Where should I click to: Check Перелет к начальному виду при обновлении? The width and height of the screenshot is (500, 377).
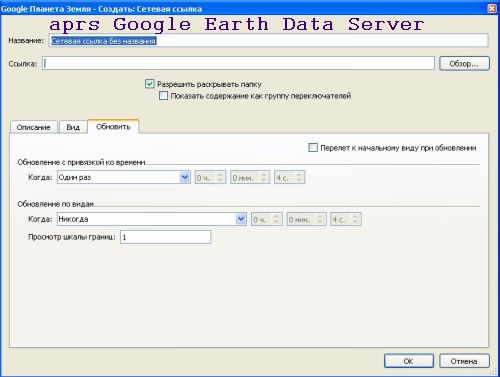[313, 148]
